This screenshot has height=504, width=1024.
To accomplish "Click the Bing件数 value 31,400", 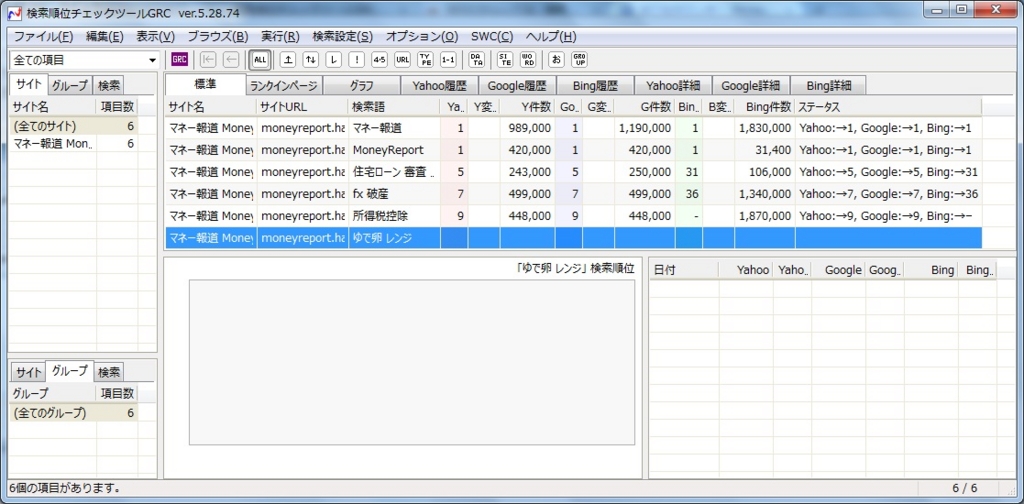I will (x=765, y=150).
